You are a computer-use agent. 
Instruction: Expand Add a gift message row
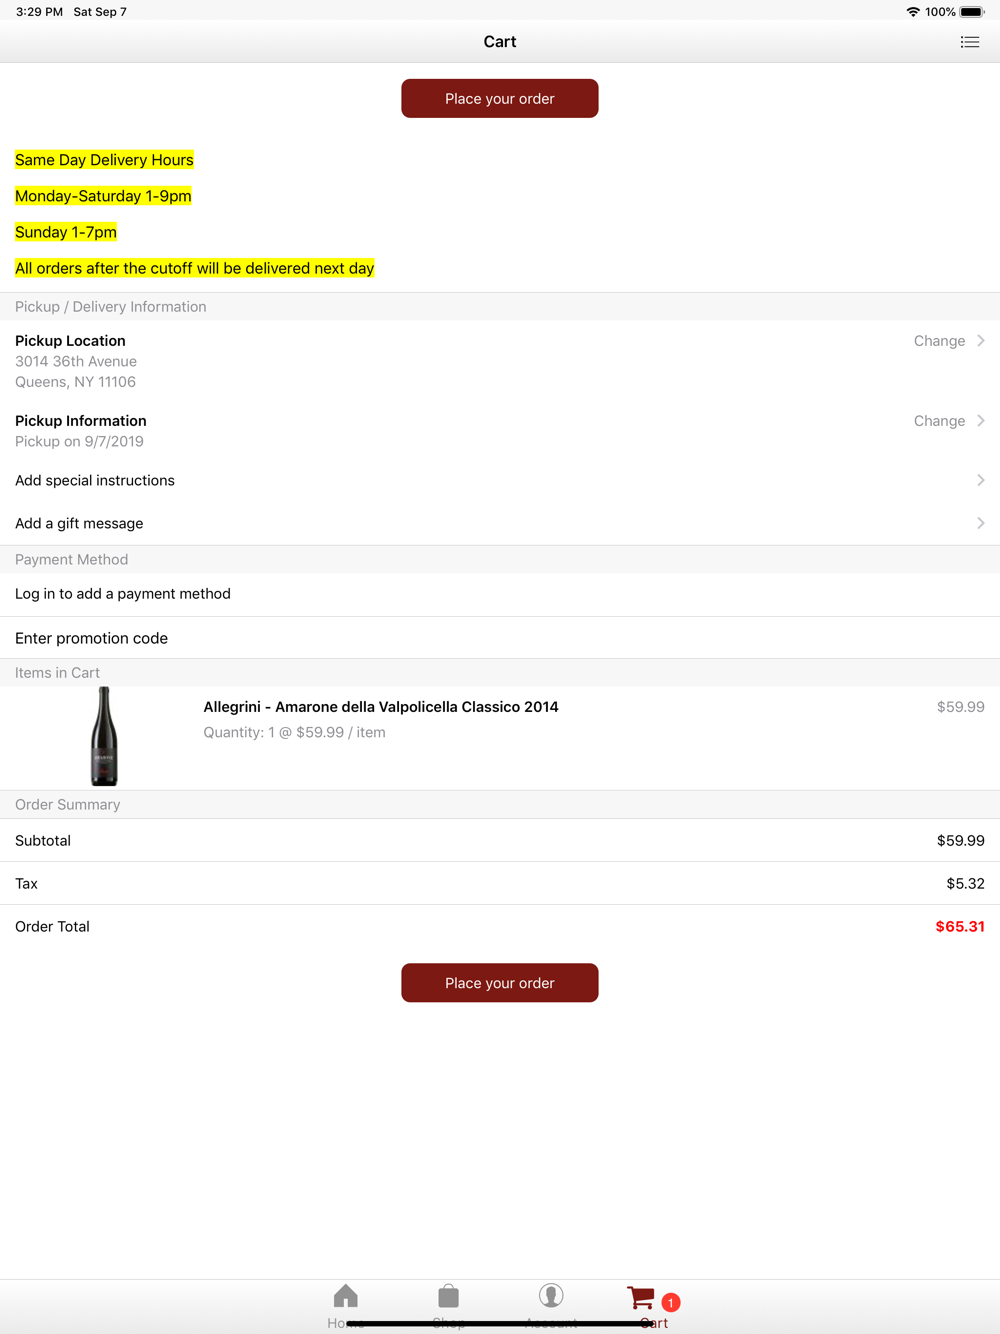point(500,524)
